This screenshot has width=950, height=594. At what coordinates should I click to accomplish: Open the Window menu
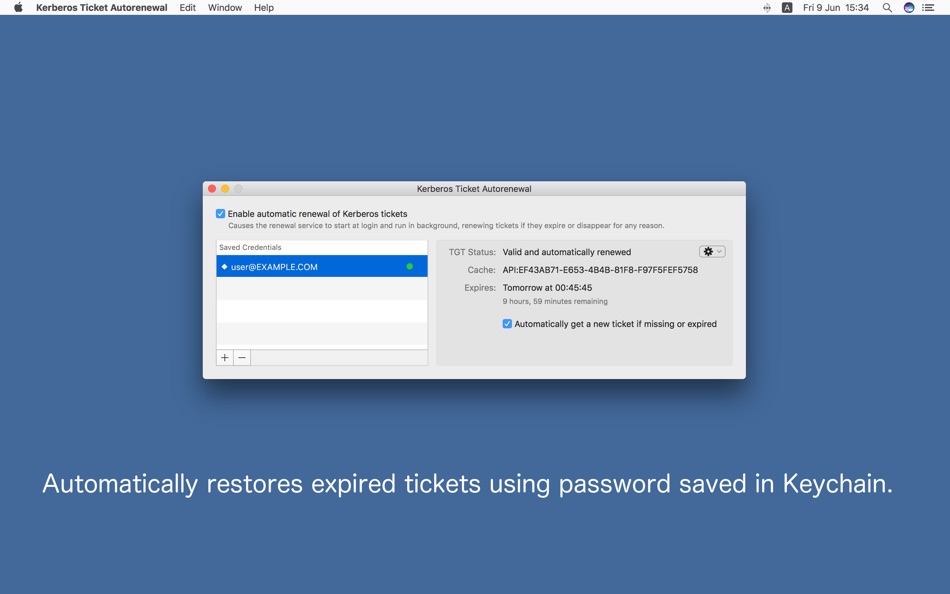(x=225, y=7)
